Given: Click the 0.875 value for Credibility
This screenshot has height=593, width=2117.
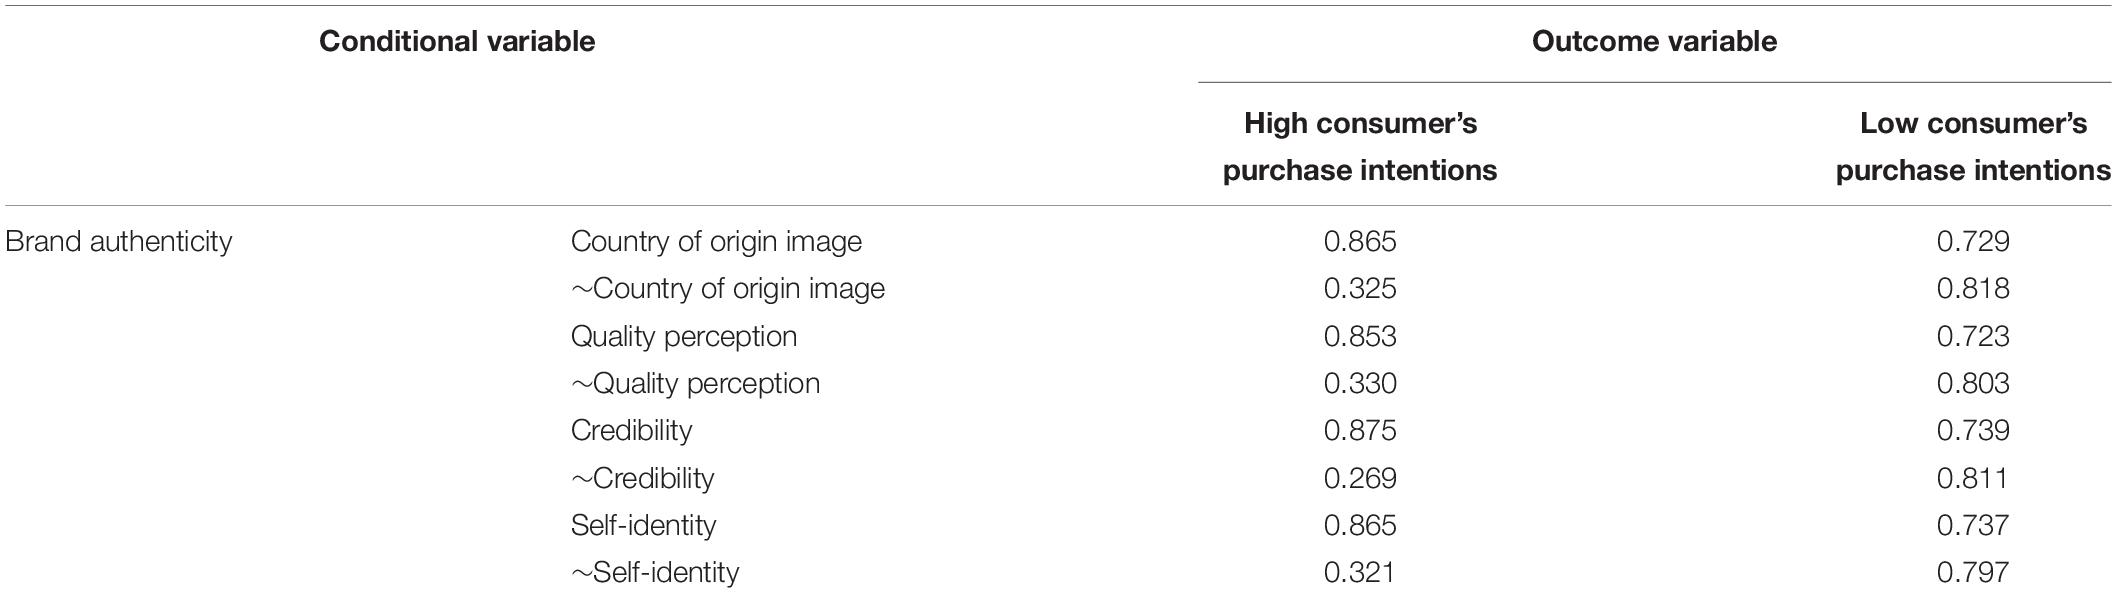Looking at the screenshot, I should tap(1360, 430).
